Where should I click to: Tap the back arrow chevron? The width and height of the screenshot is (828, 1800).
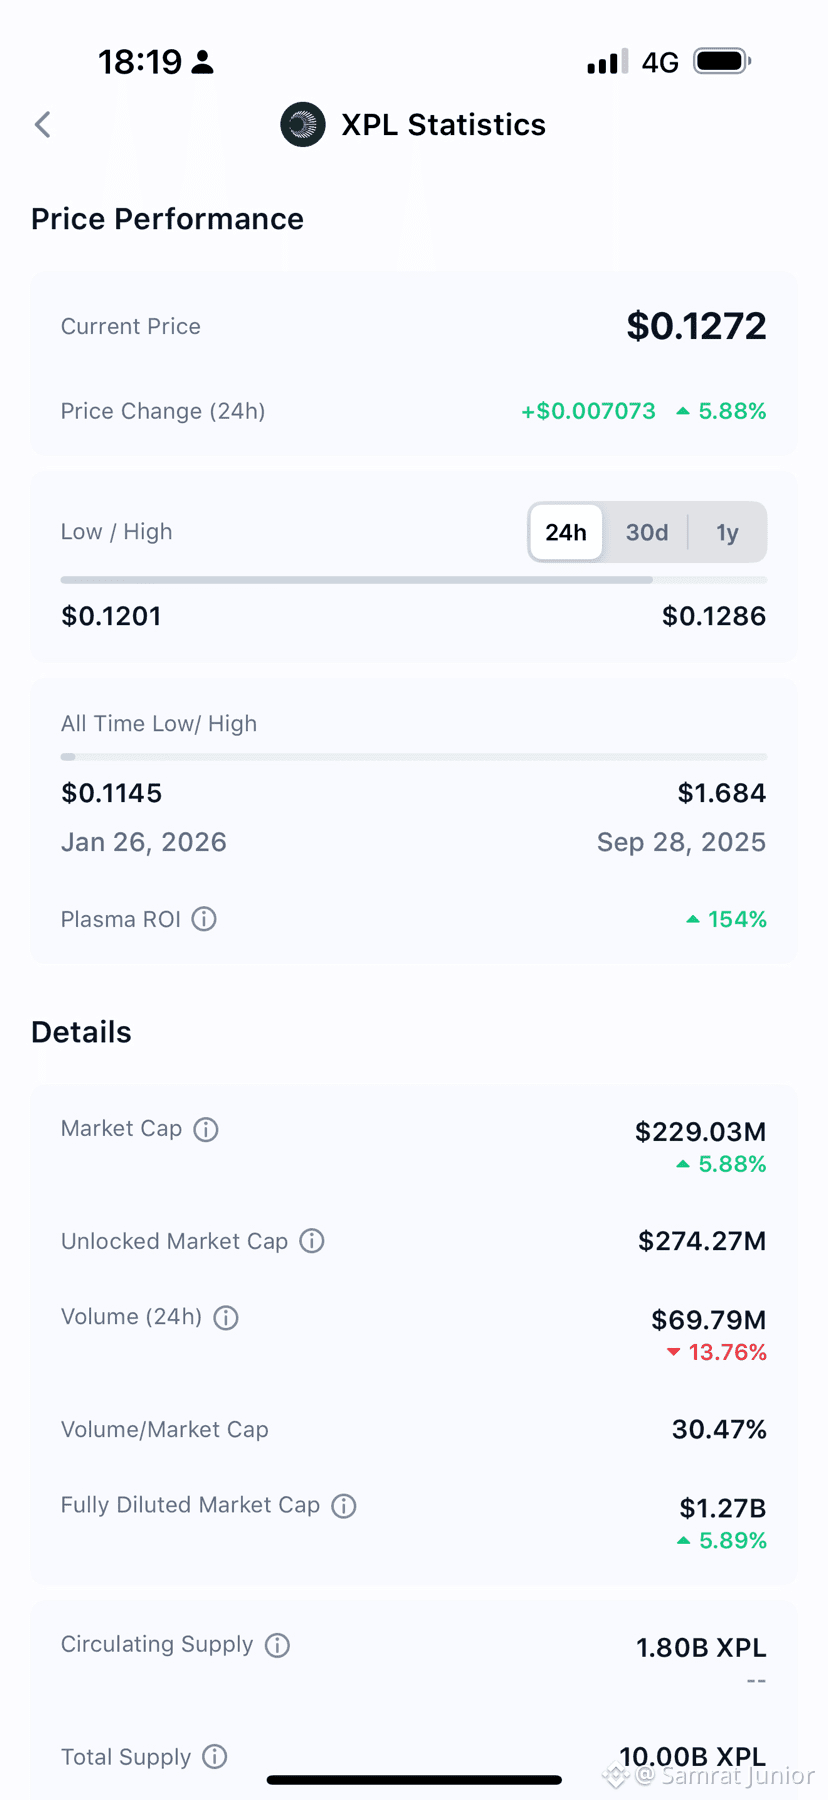point(42,125)
